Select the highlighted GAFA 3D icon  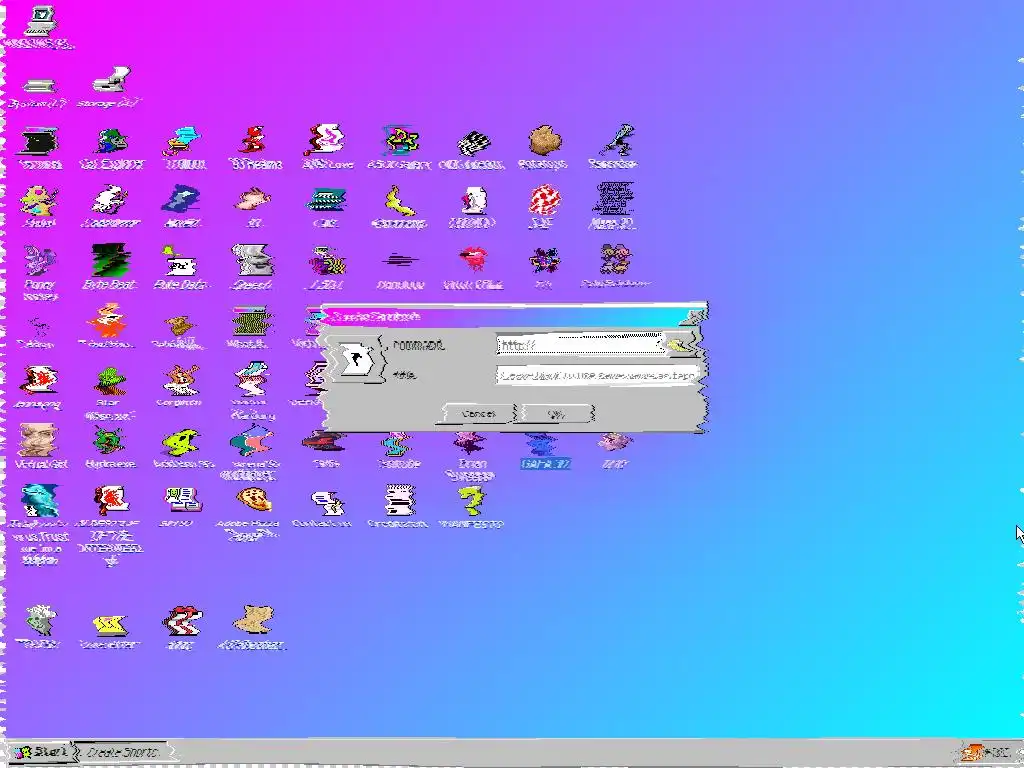(543, 445)
